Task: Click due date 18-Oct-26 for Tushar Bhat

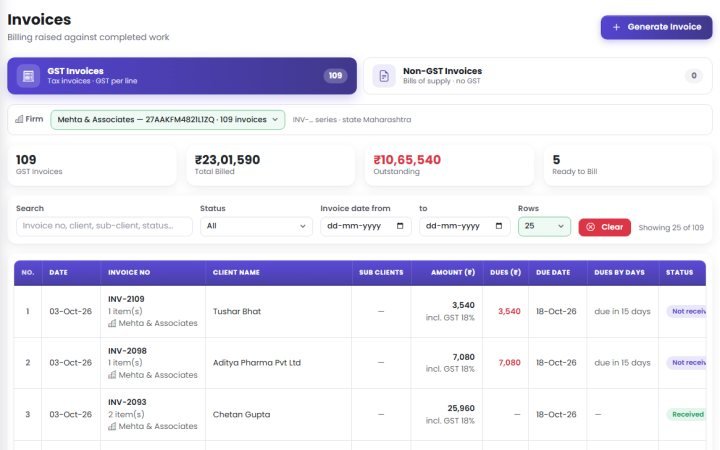Action: click(x=556, y=311)
